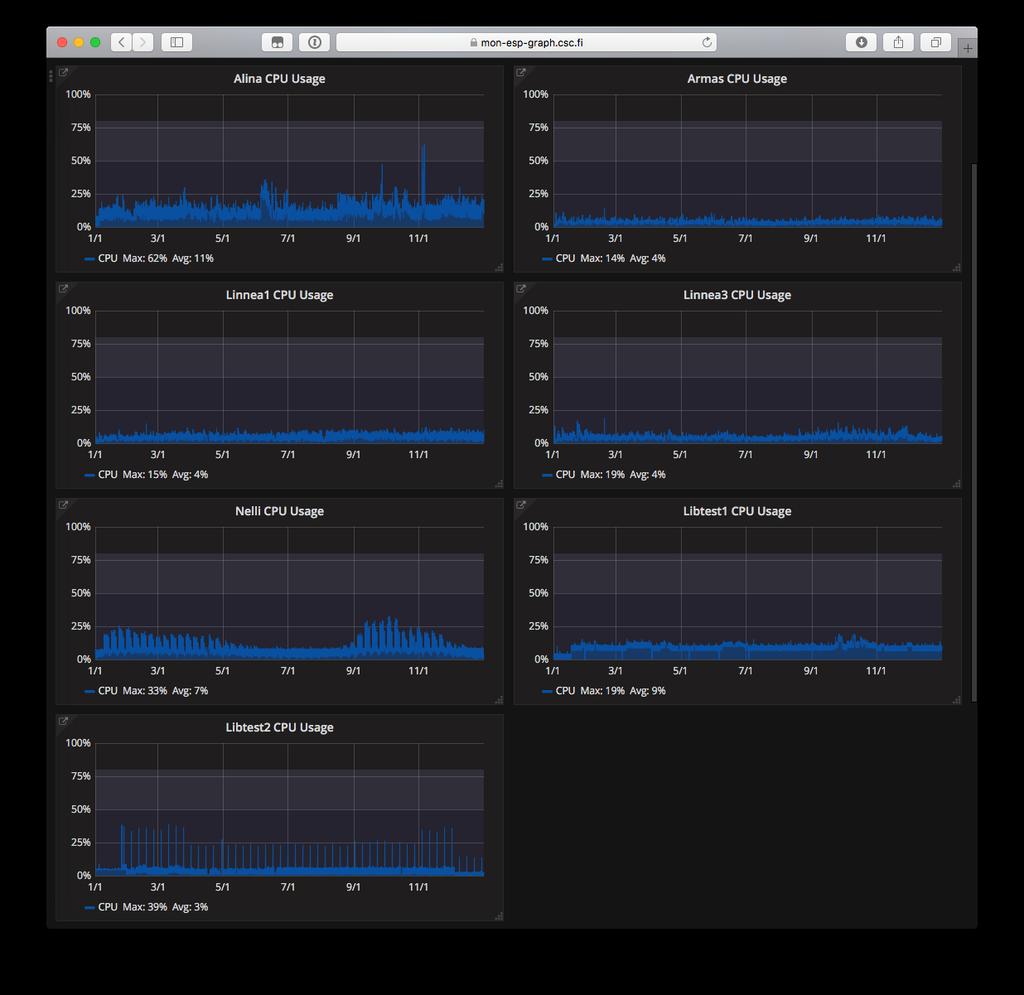Click the resize handle corner of Alina panel
Image resolution: width=1024 pixels, height=995 pixels.
(499, 268)
